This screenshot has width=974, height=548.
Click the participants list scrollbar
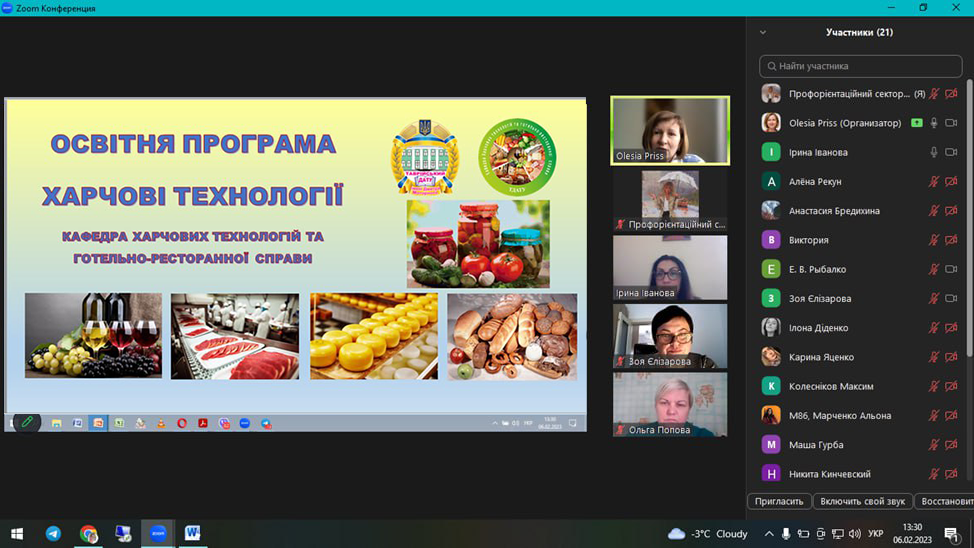coord(969,217)
